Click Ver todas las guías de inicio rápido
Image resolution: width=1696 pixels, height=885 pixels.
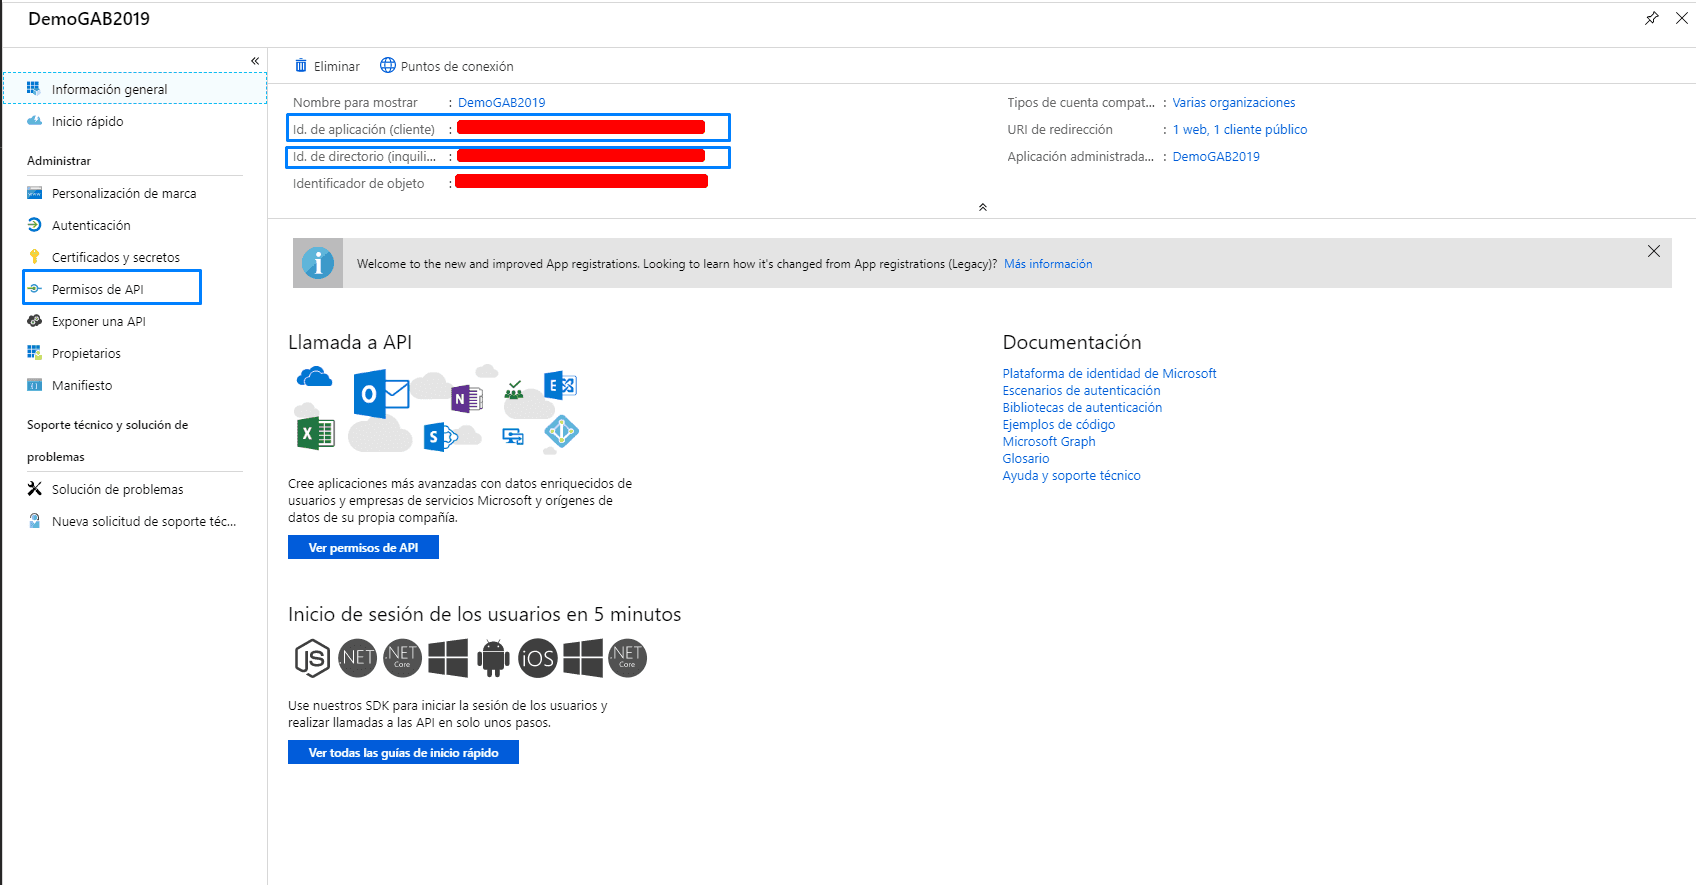pyautogui.click(x=403, y=752)
